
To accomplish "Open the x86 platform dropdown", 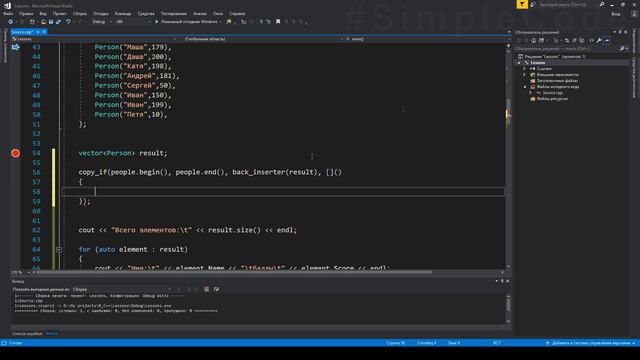I will (133, 22).
